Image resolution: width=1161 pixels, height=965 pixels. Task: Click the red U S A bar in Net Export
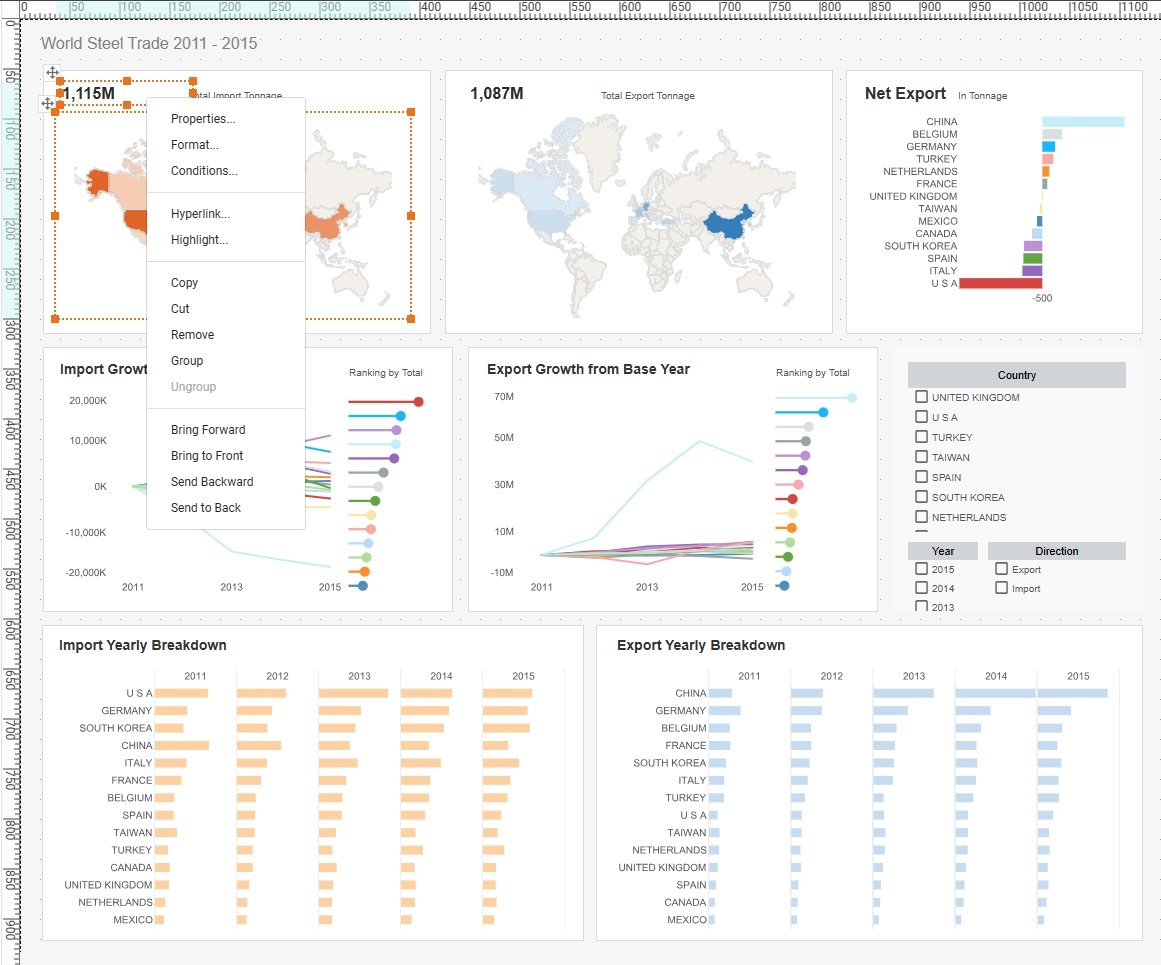pos(1000,283)
